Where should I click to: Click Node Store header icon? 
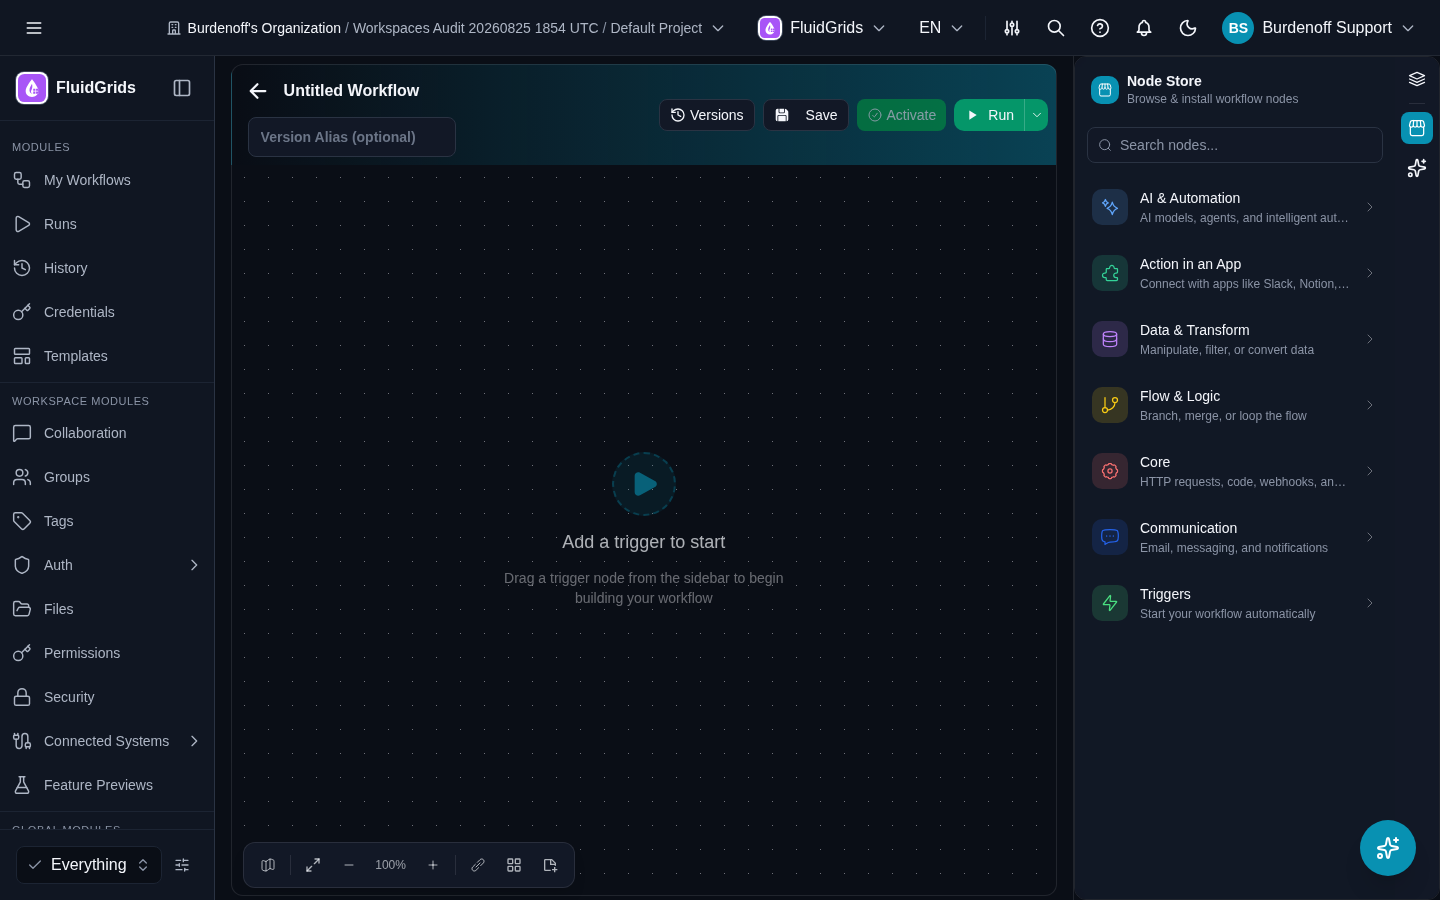pyautogui.click(x=1105, y=90)
